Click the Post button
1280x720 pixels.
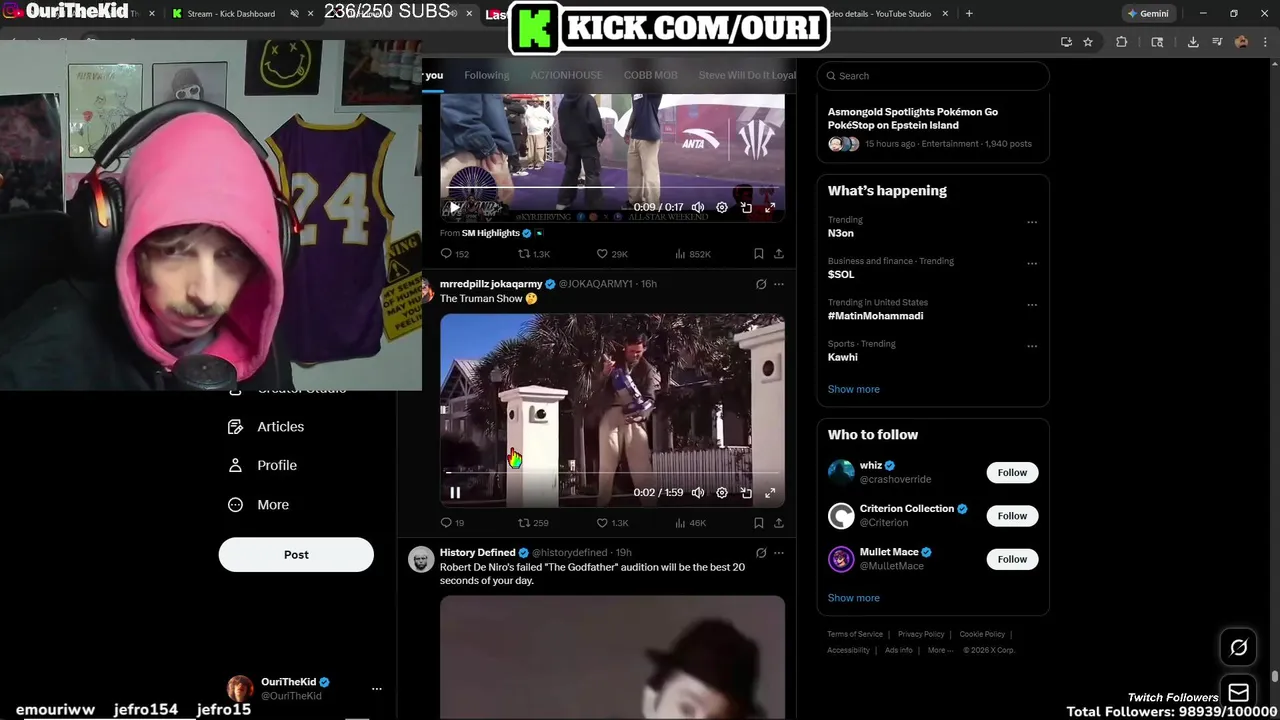[296, 555]
